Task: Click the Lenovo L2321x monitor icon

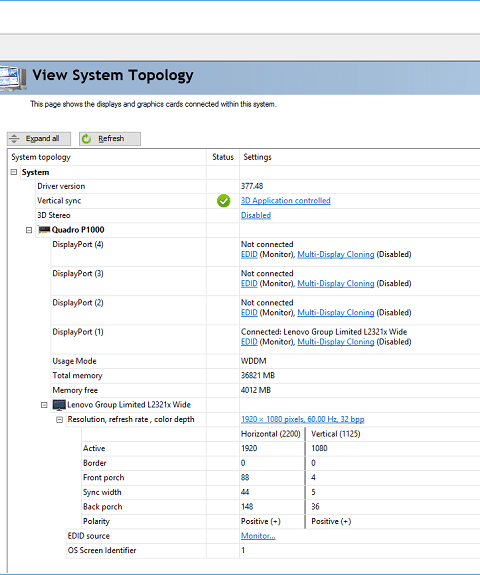Action: (x=59, y=405)
